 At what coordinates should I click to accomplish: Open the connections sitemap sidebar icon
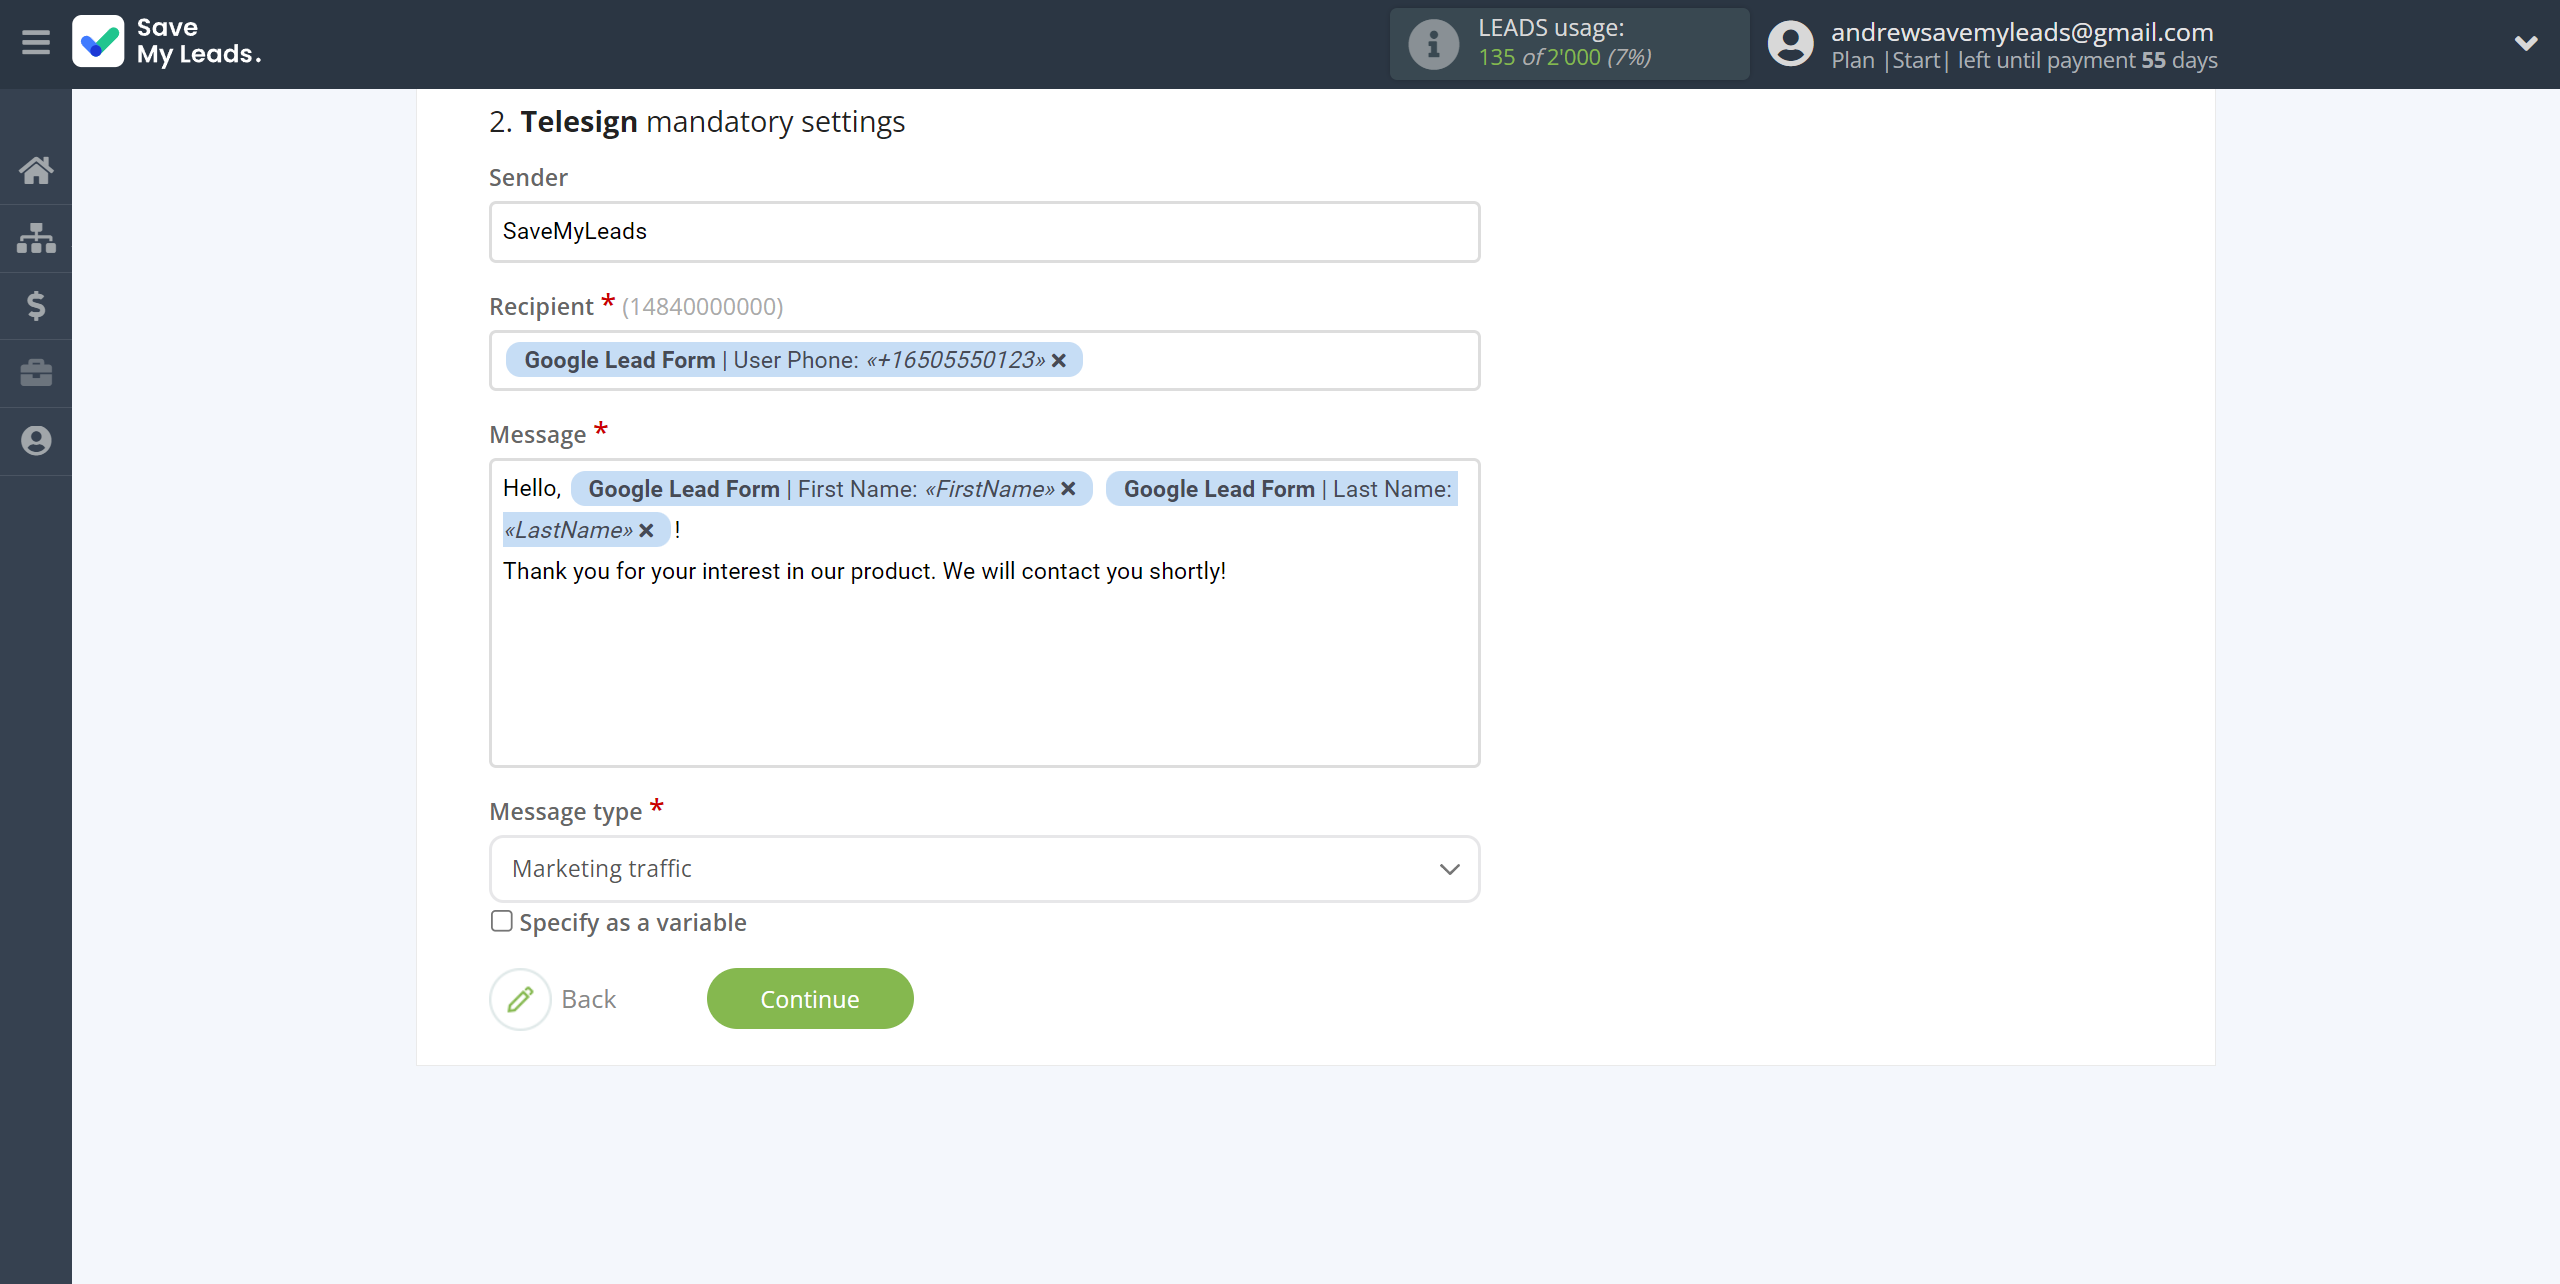point(36,238)
